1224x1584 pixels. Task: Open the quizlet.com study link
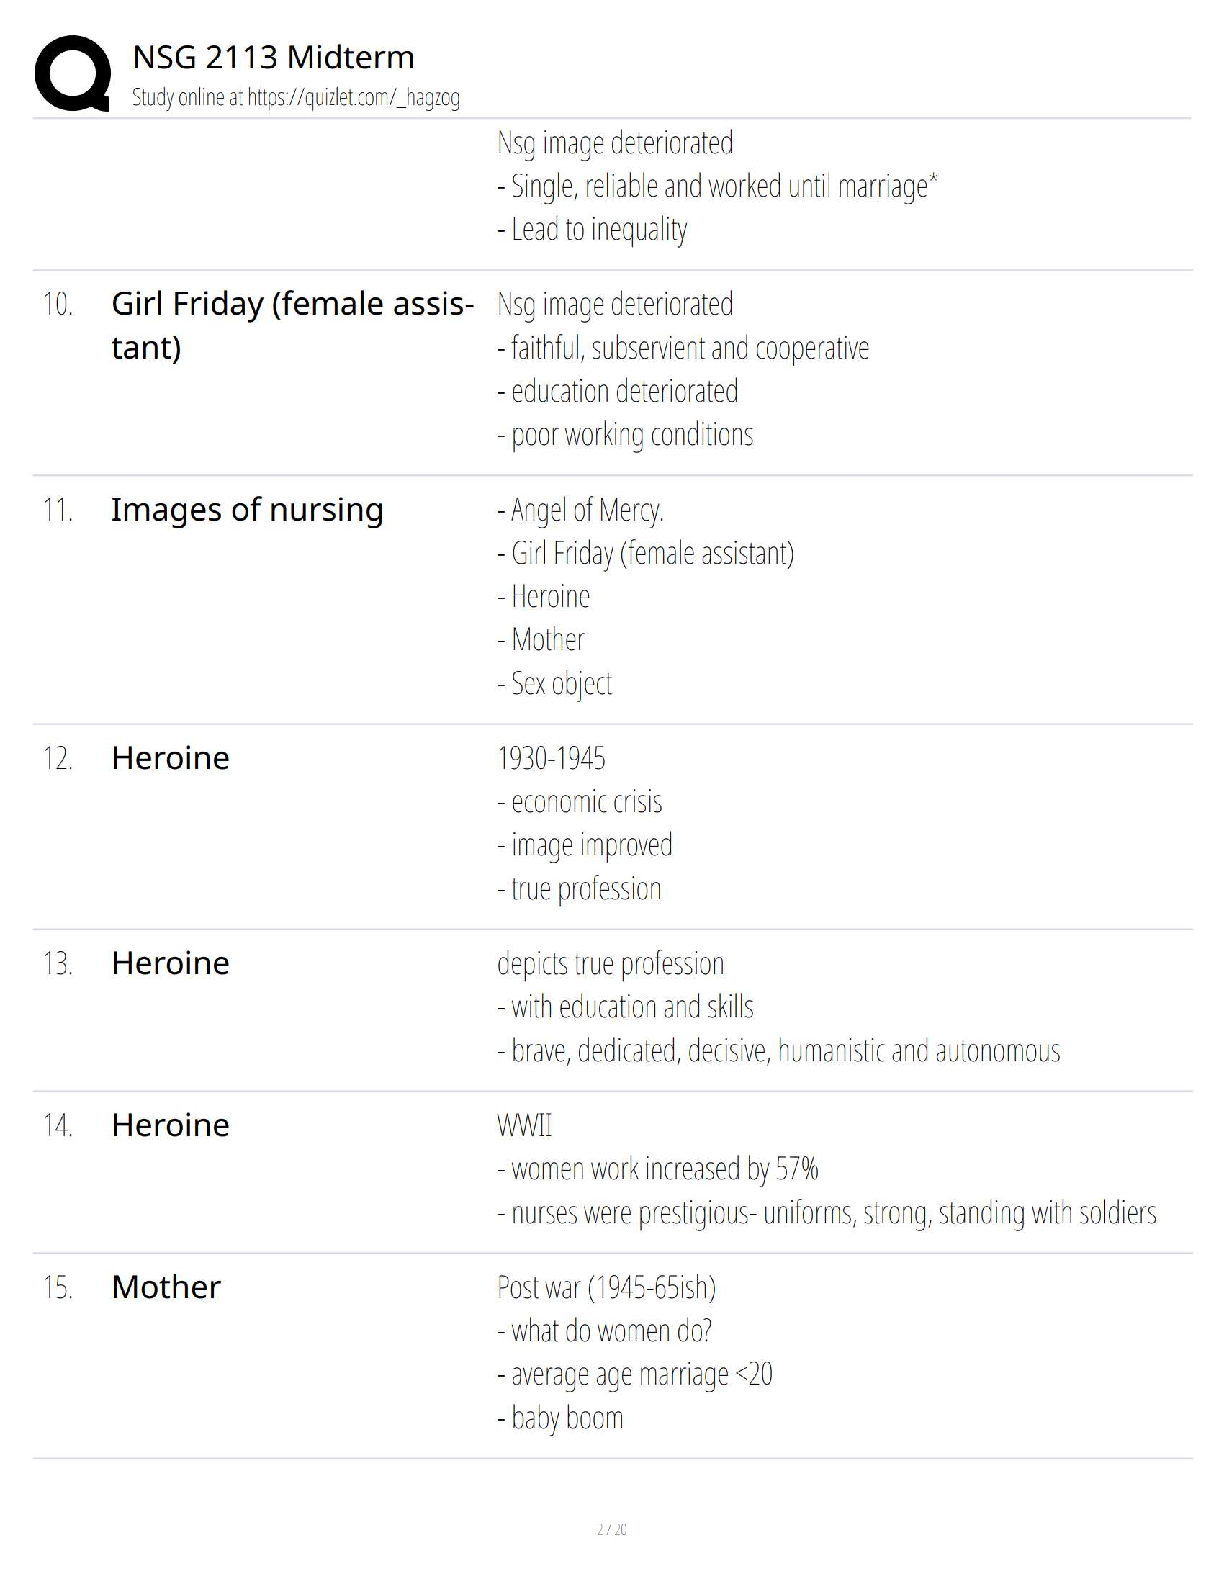point(353,98)
